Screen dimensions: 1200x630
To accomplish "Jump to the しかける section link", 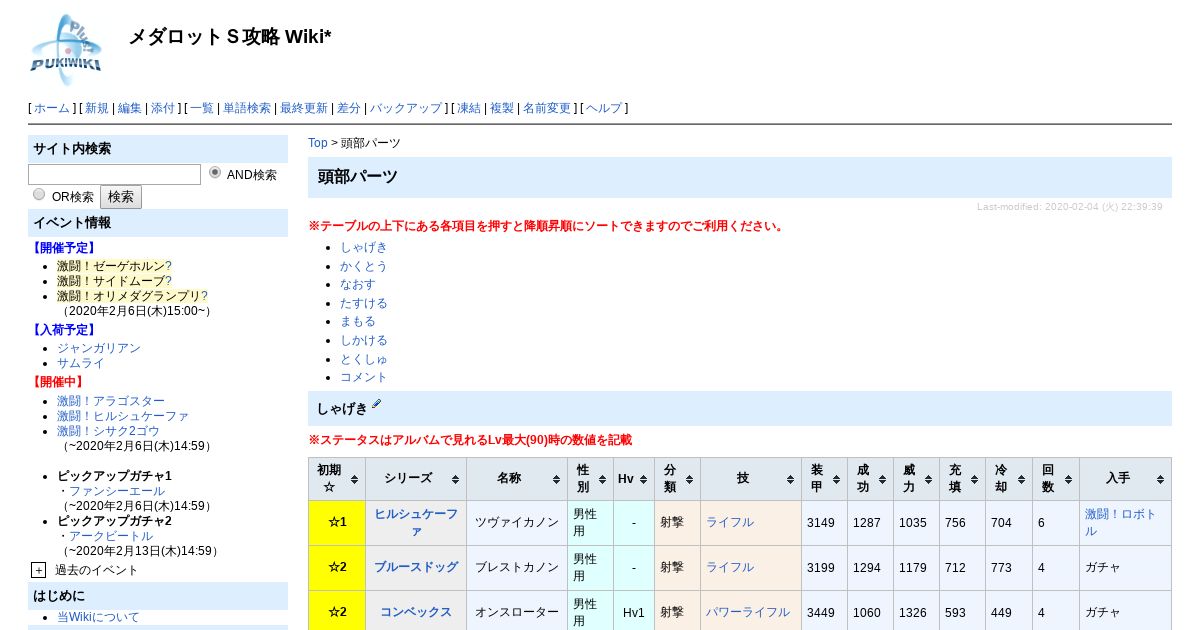I will tap(364, 340).
